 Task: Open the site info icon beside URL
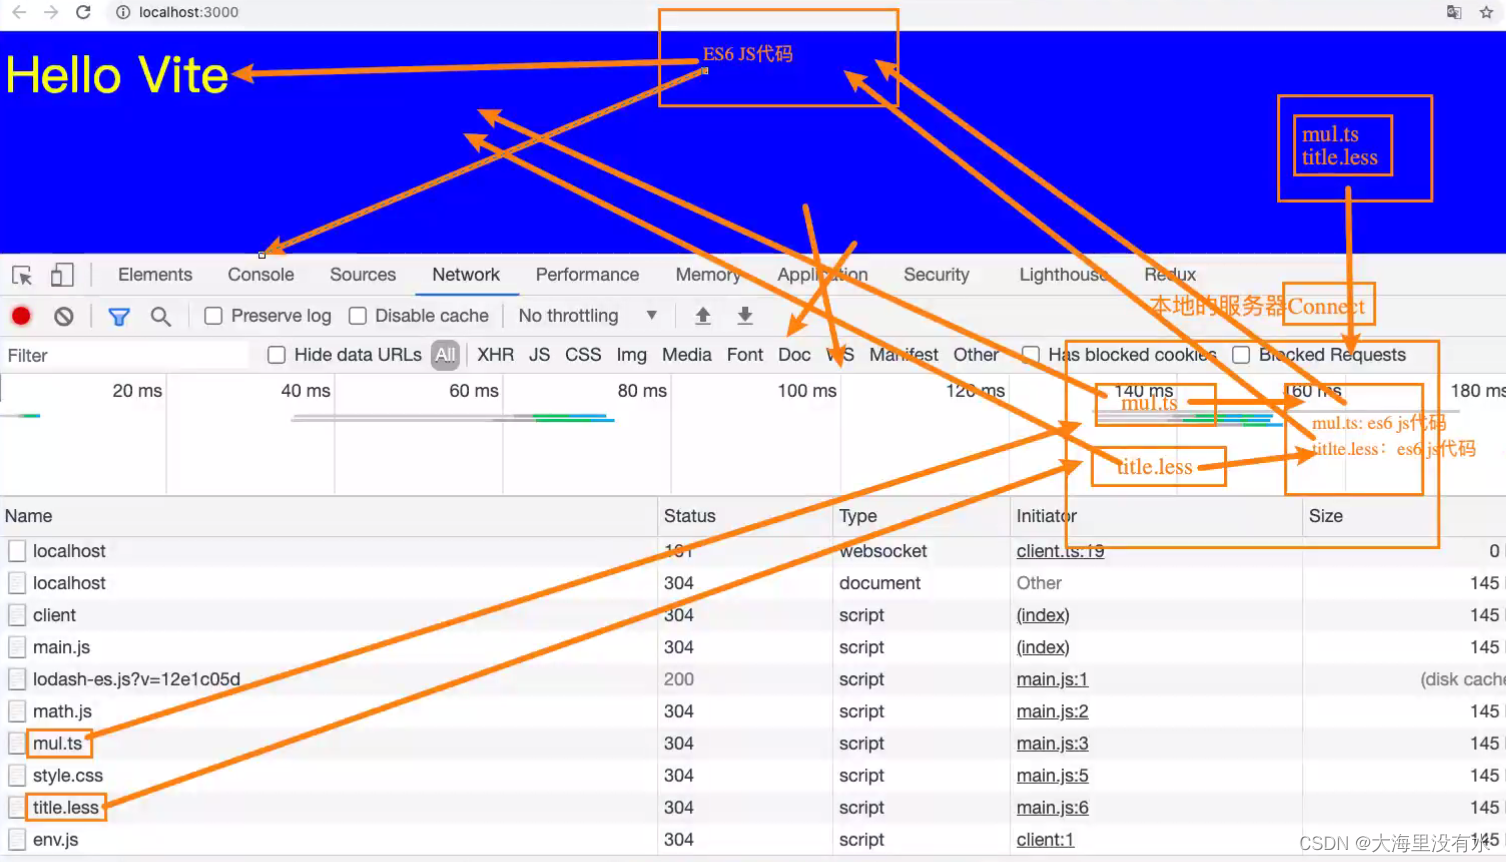[x=123, y=12]
